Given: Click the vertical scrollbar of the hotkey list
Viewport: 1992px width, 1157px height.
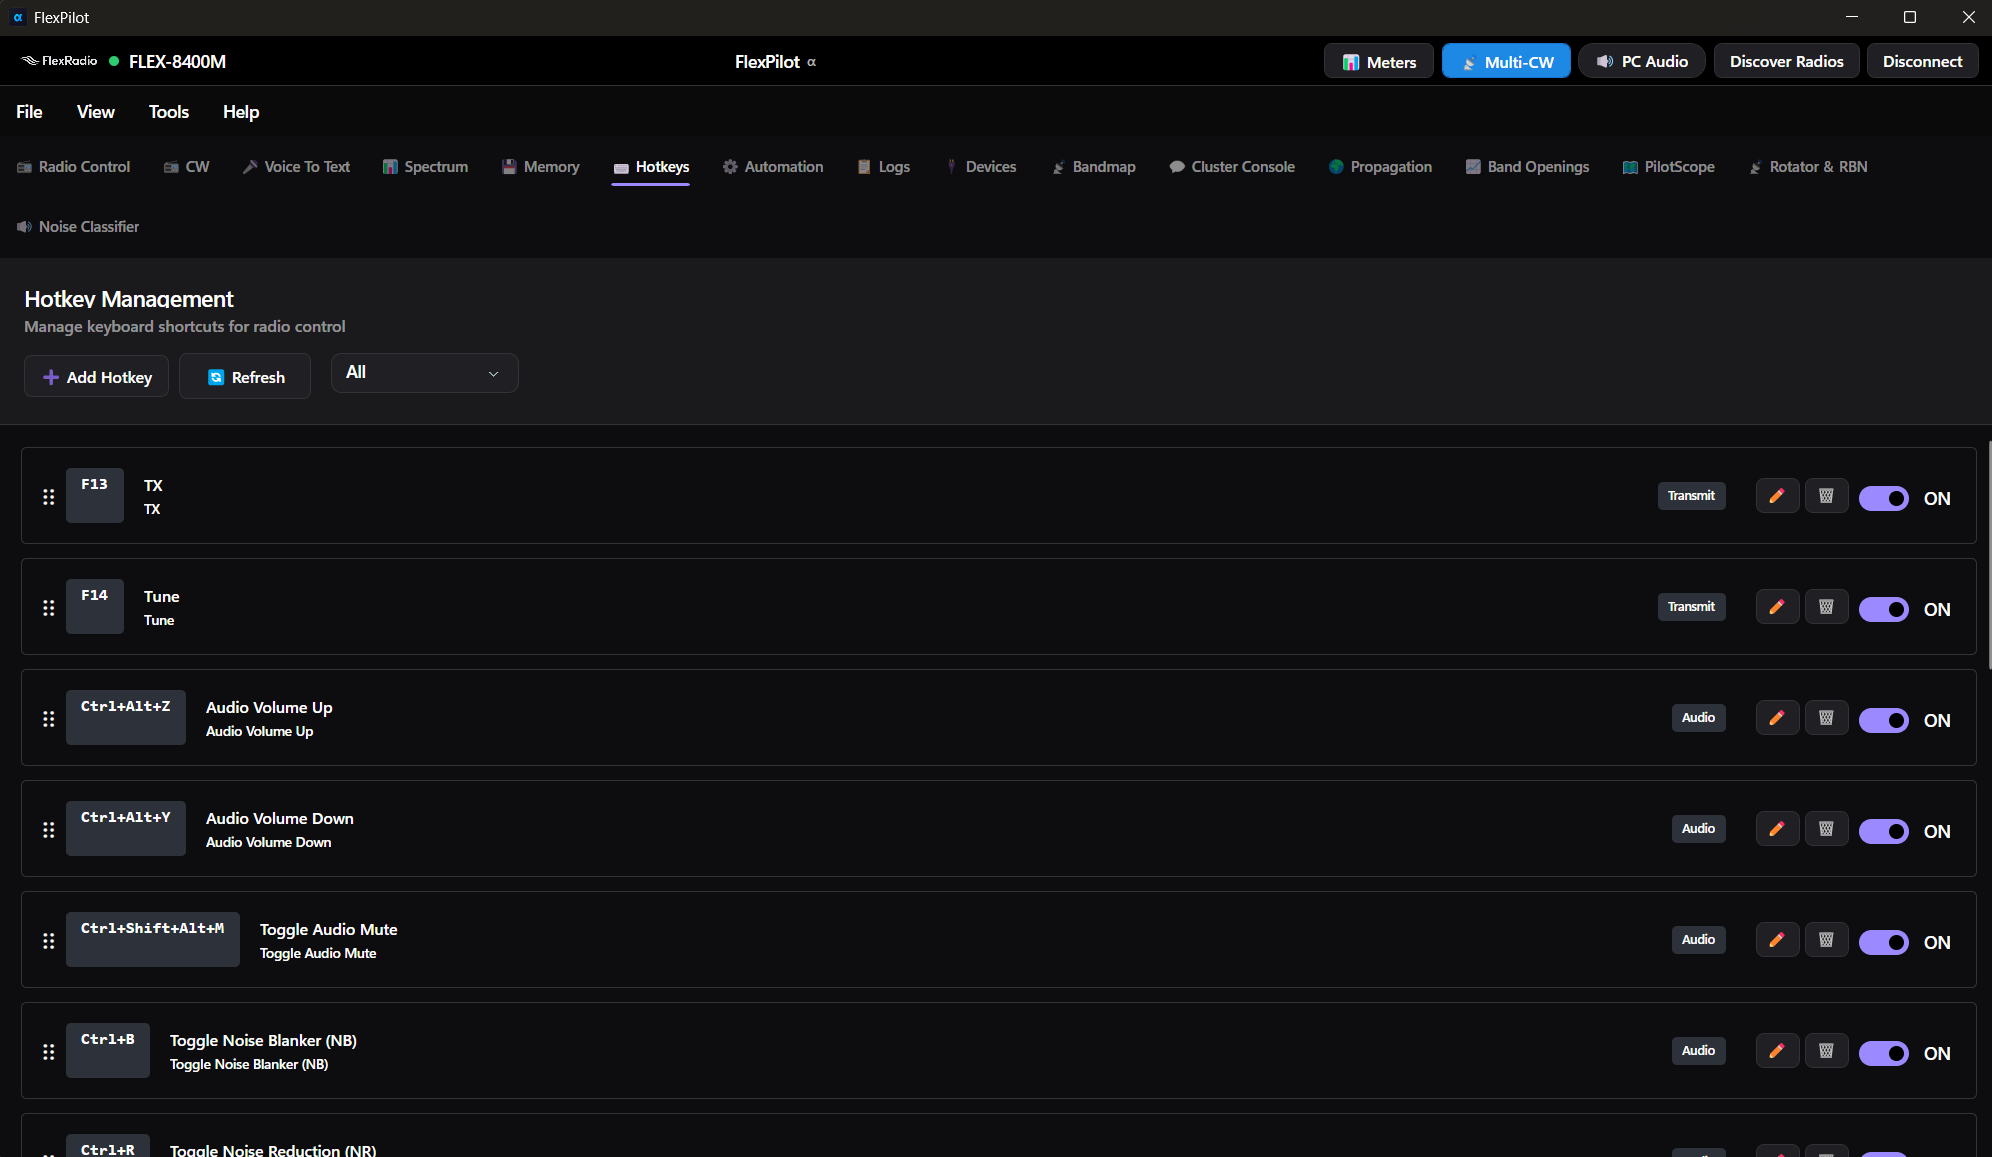Looking at the screenshot, I should 1988,555.
